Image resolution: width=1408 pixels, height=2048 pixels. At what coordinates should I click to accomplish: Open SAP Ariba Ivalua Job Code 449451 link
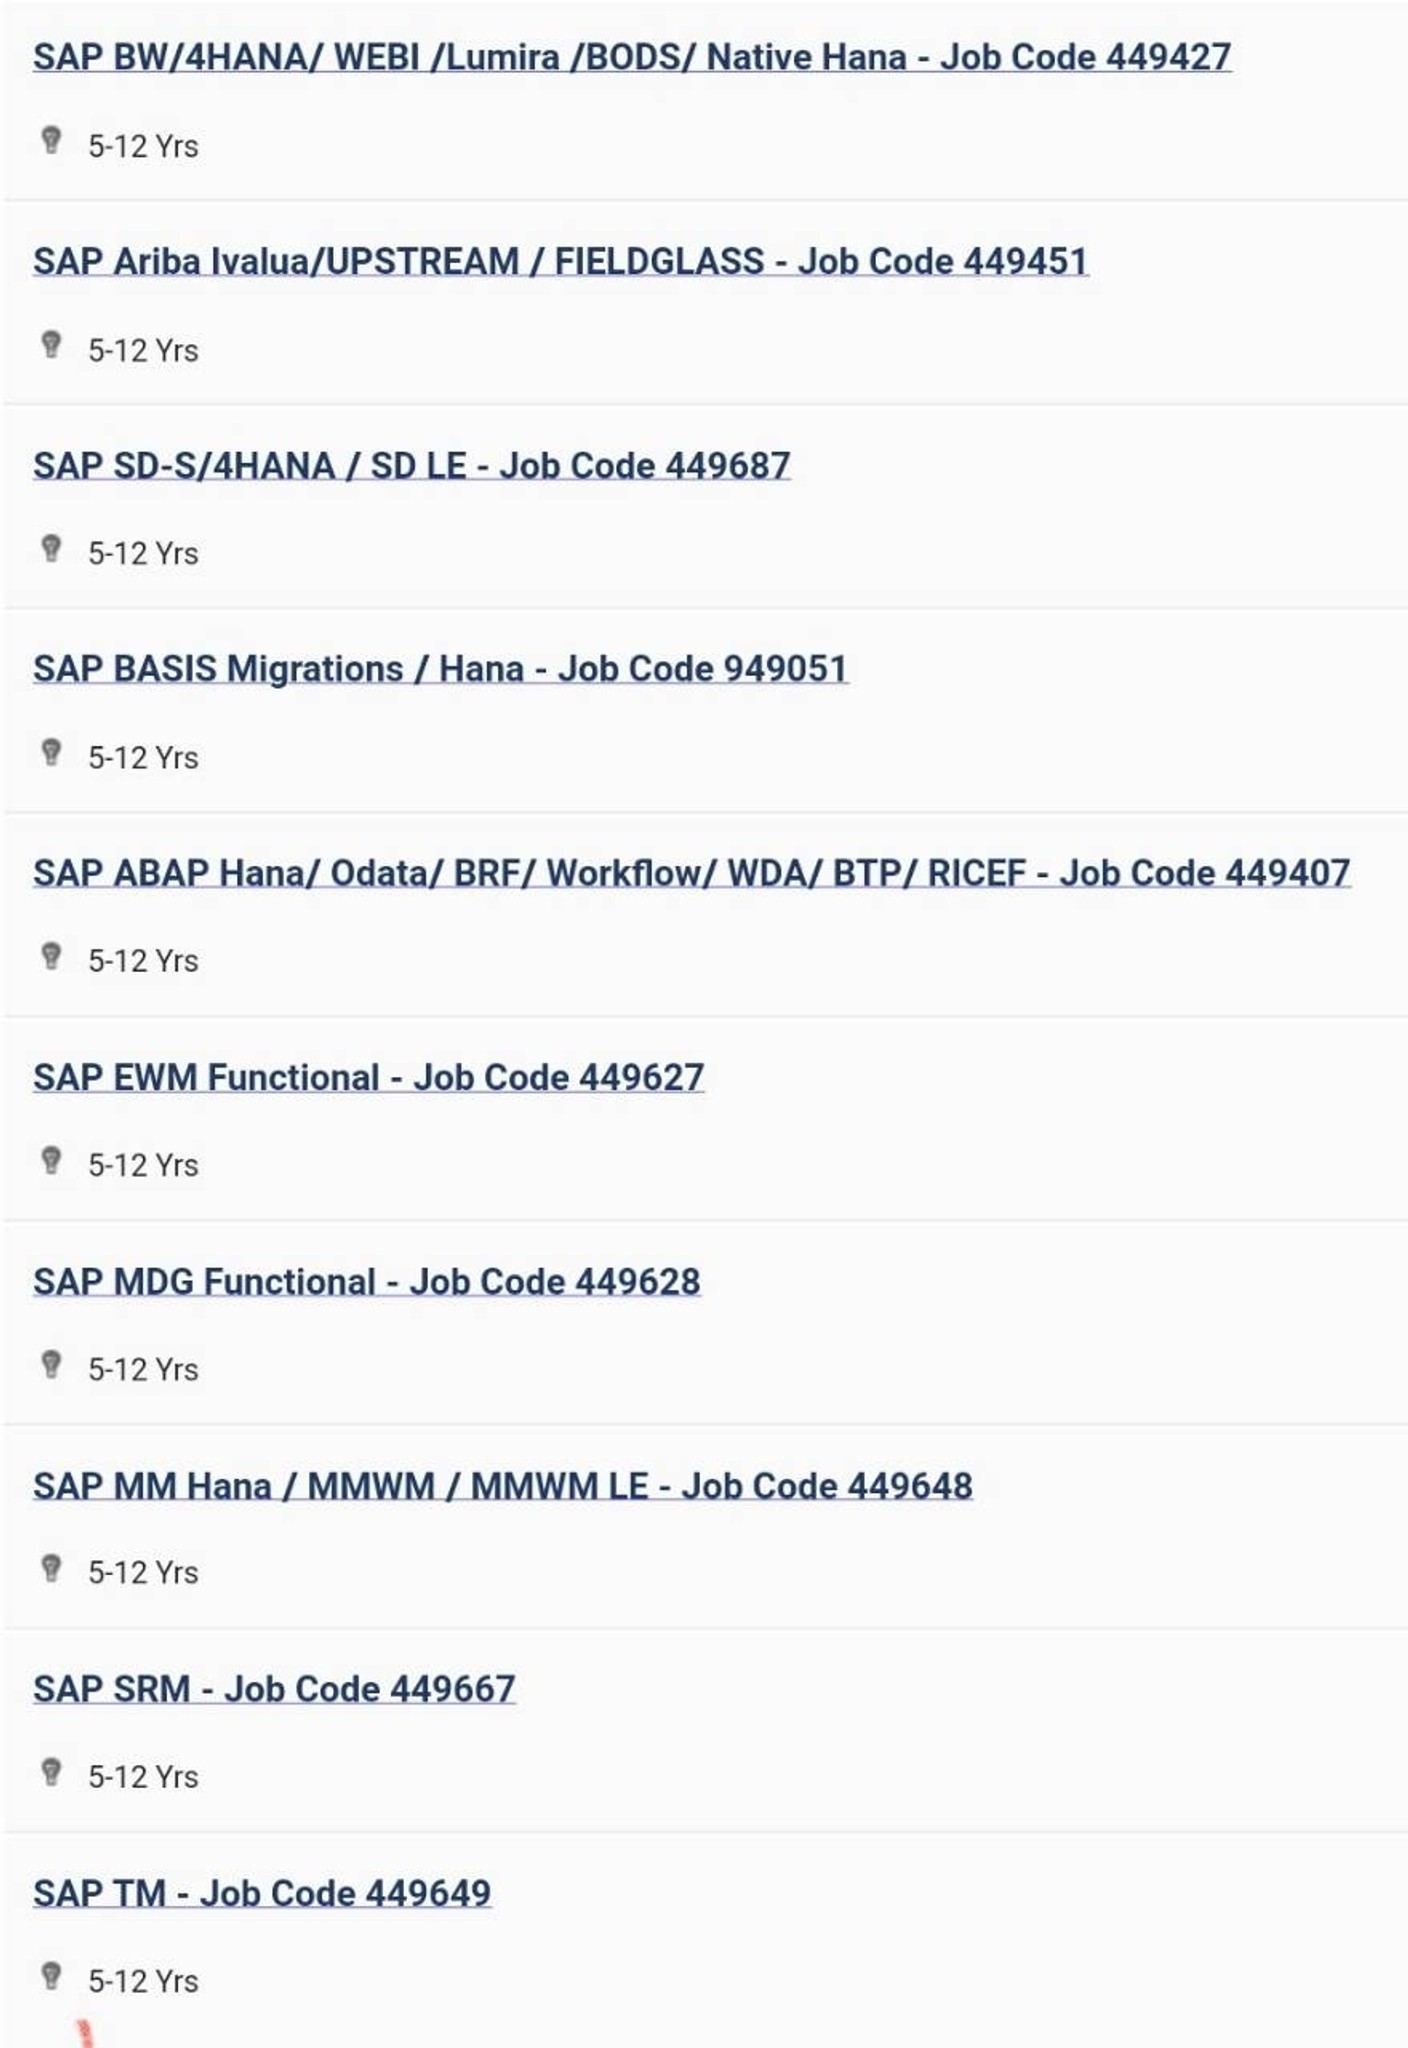click(x=561, y=262)
